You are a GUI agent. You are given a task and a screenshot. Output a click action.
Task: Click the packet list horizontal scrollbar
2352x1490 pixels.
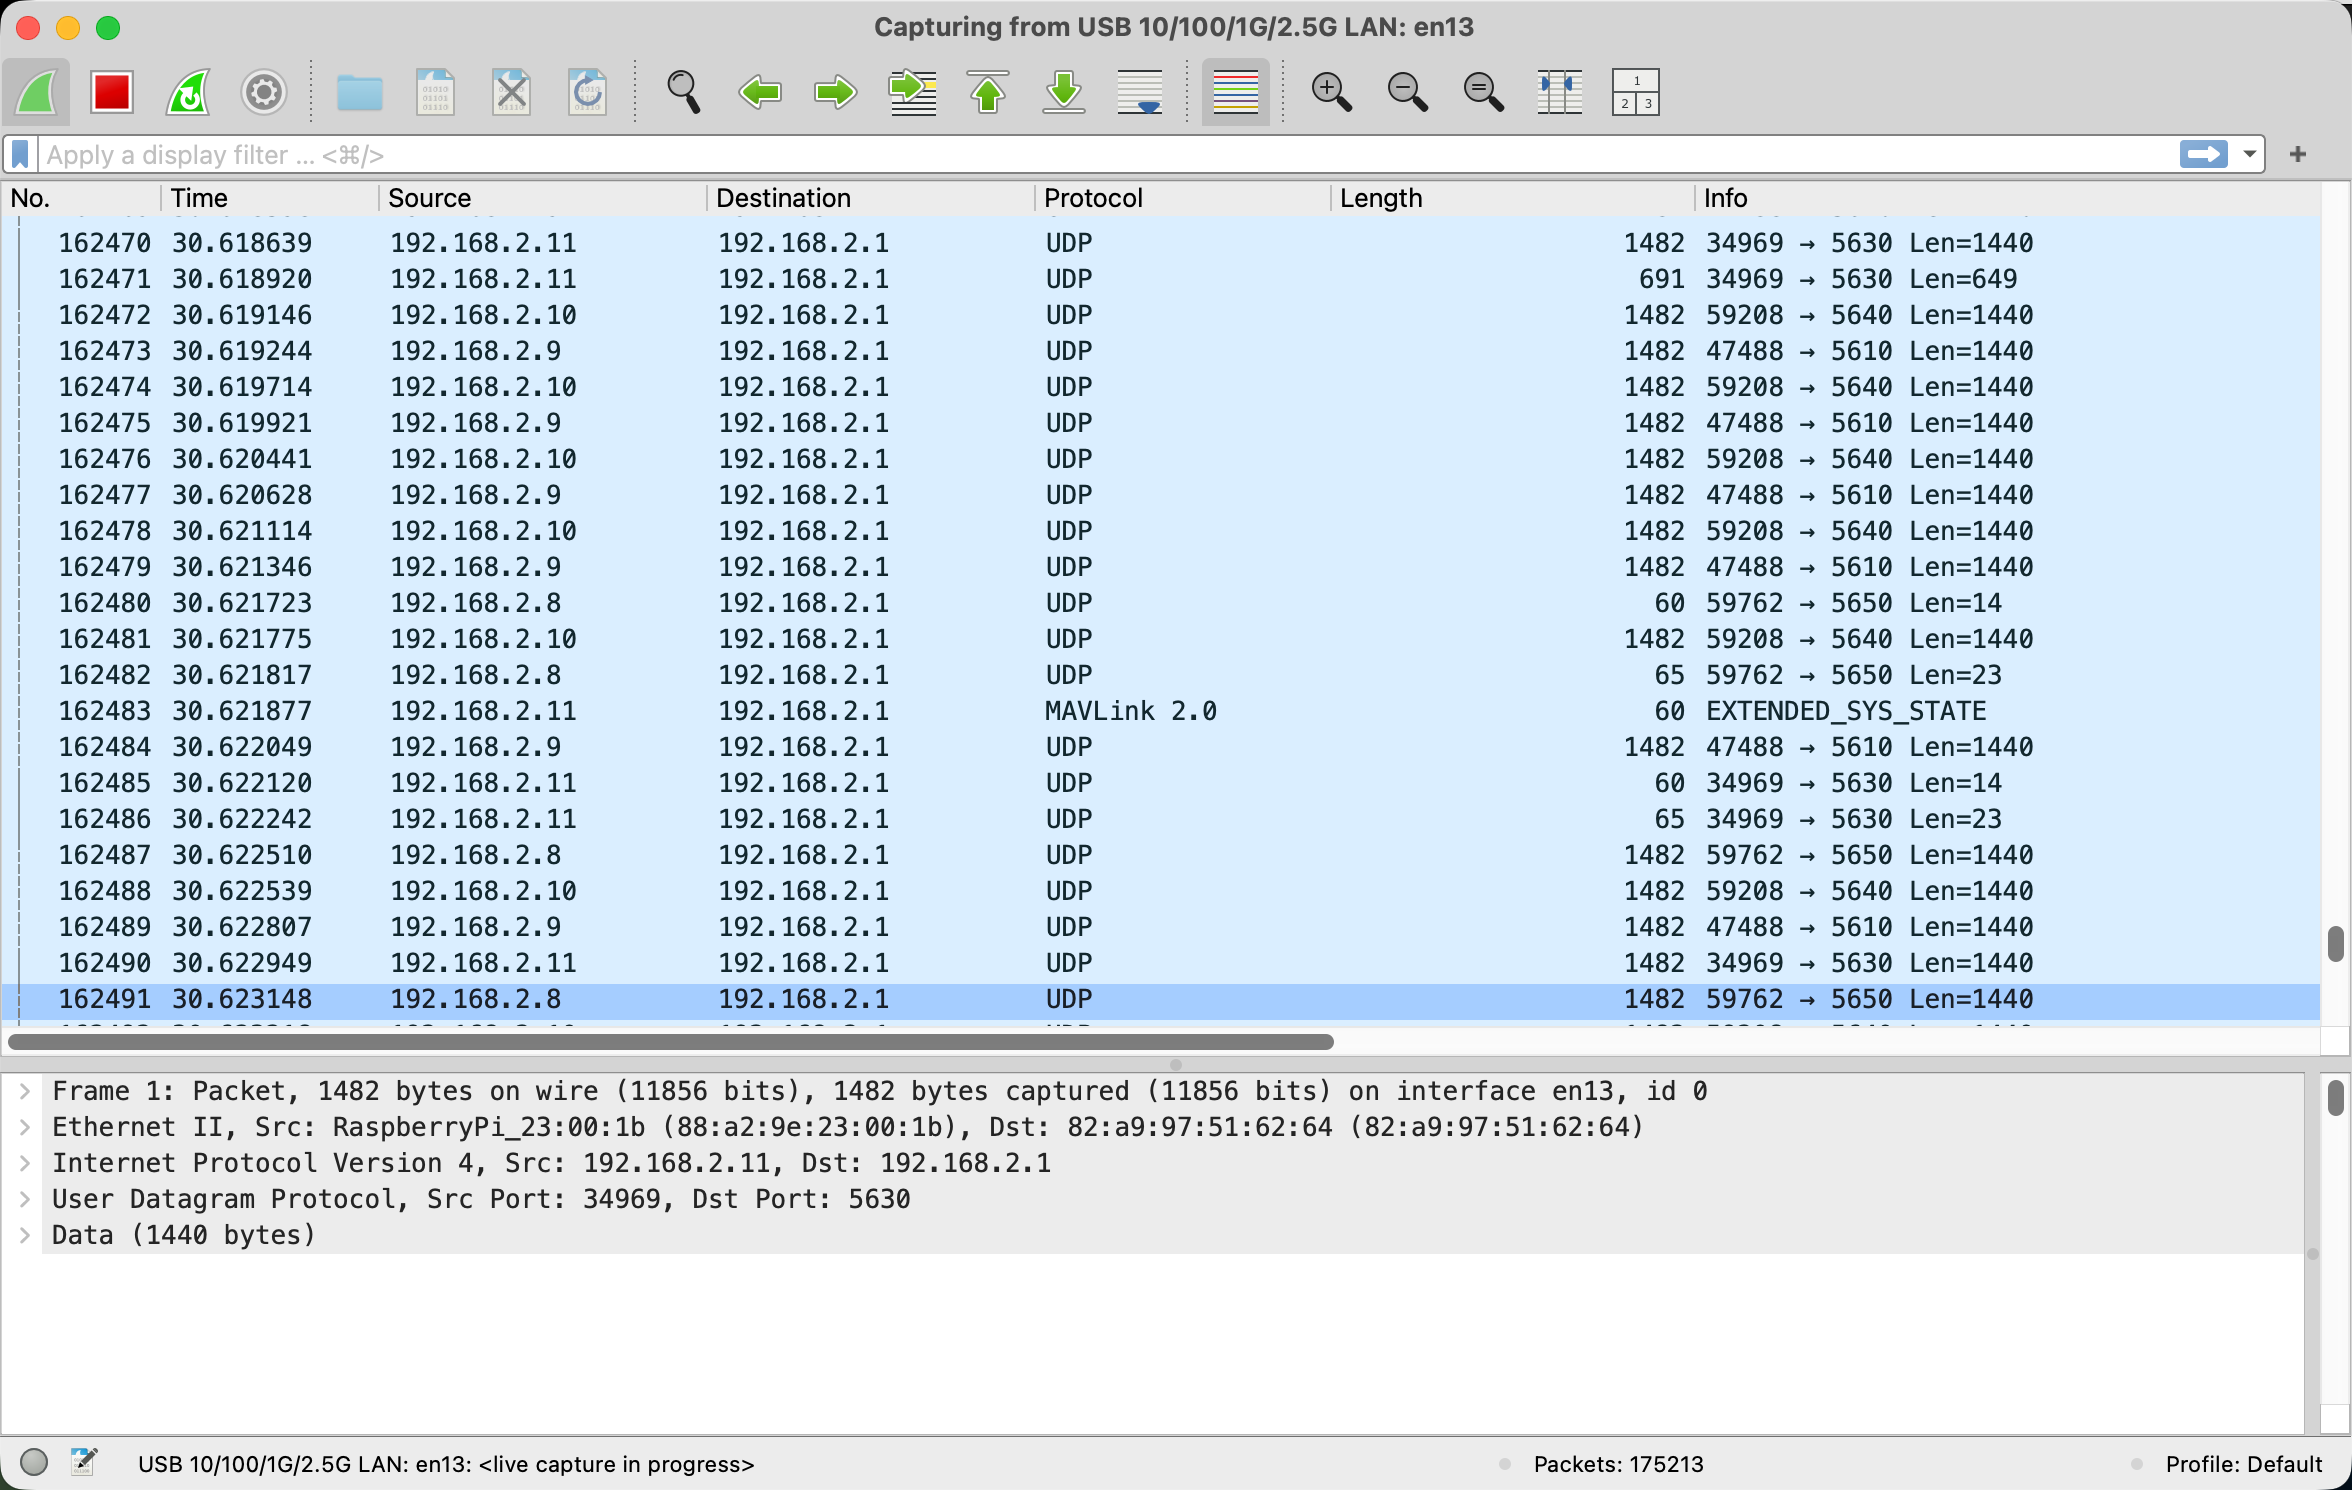(x=670, y=1042)
